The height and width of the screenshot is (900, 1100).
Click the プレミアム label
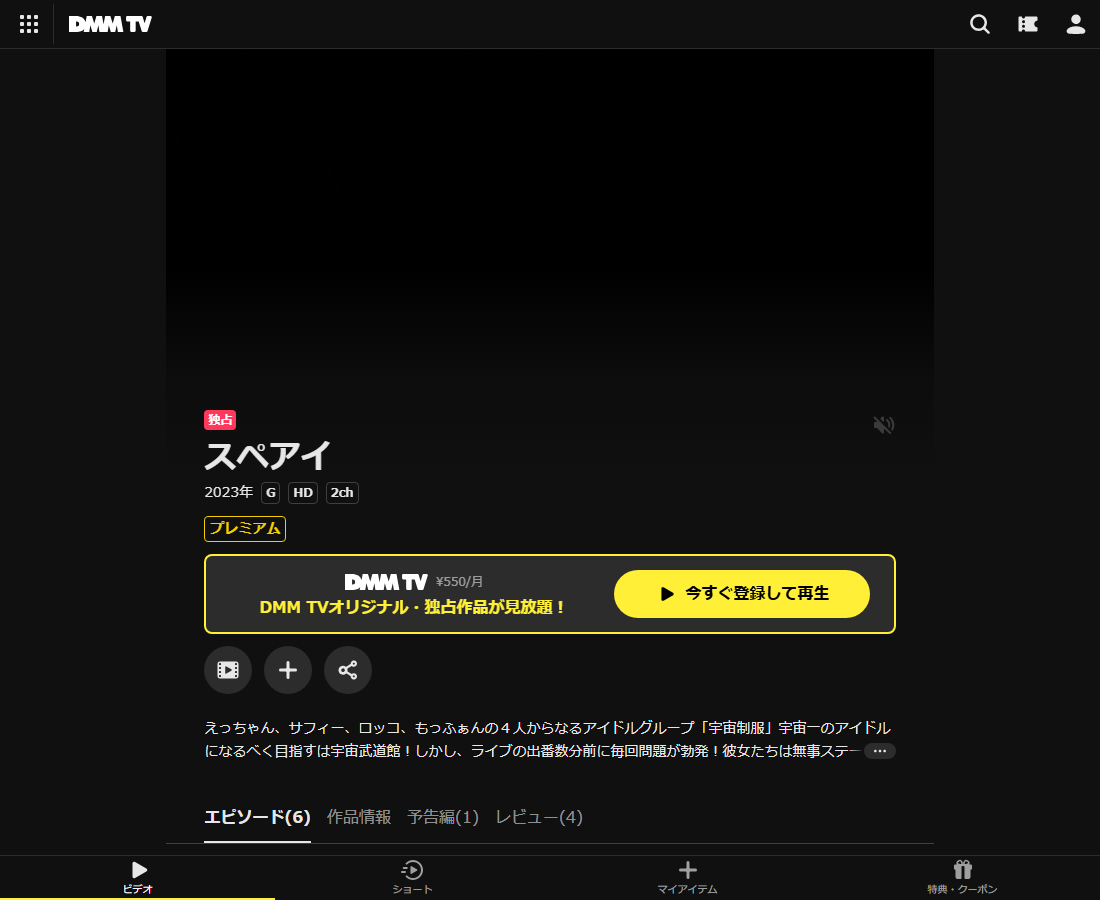coord(245,528)
